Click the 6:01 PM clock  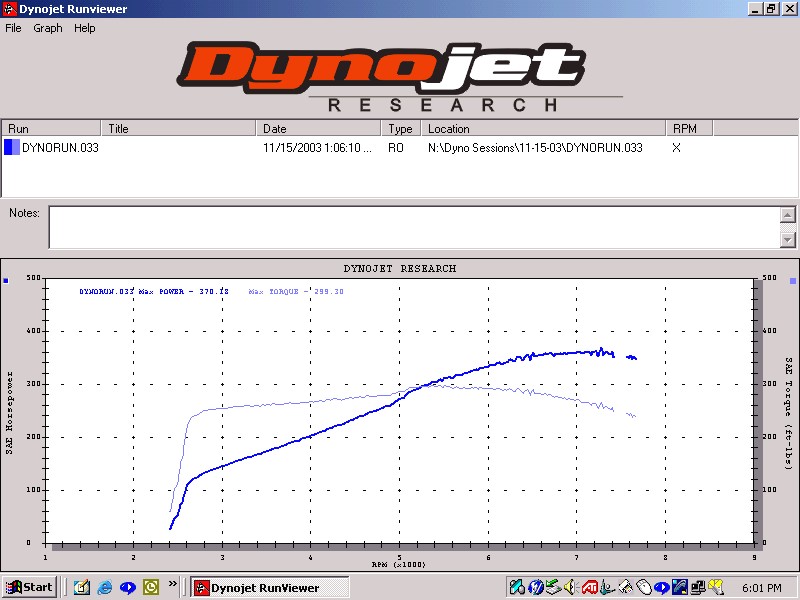pos(761,588)
